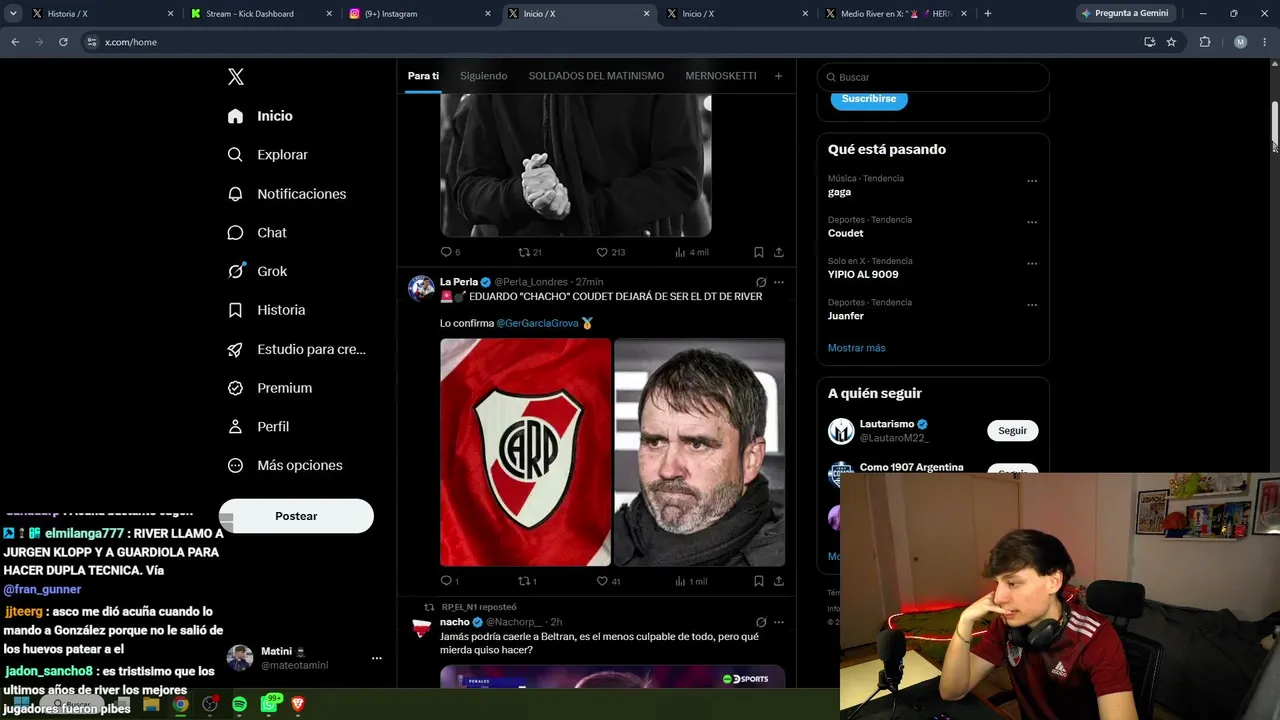Viewport: 1280px width, 720px height.
Task: Click the Postear button
Action: [x=296, y=516]
